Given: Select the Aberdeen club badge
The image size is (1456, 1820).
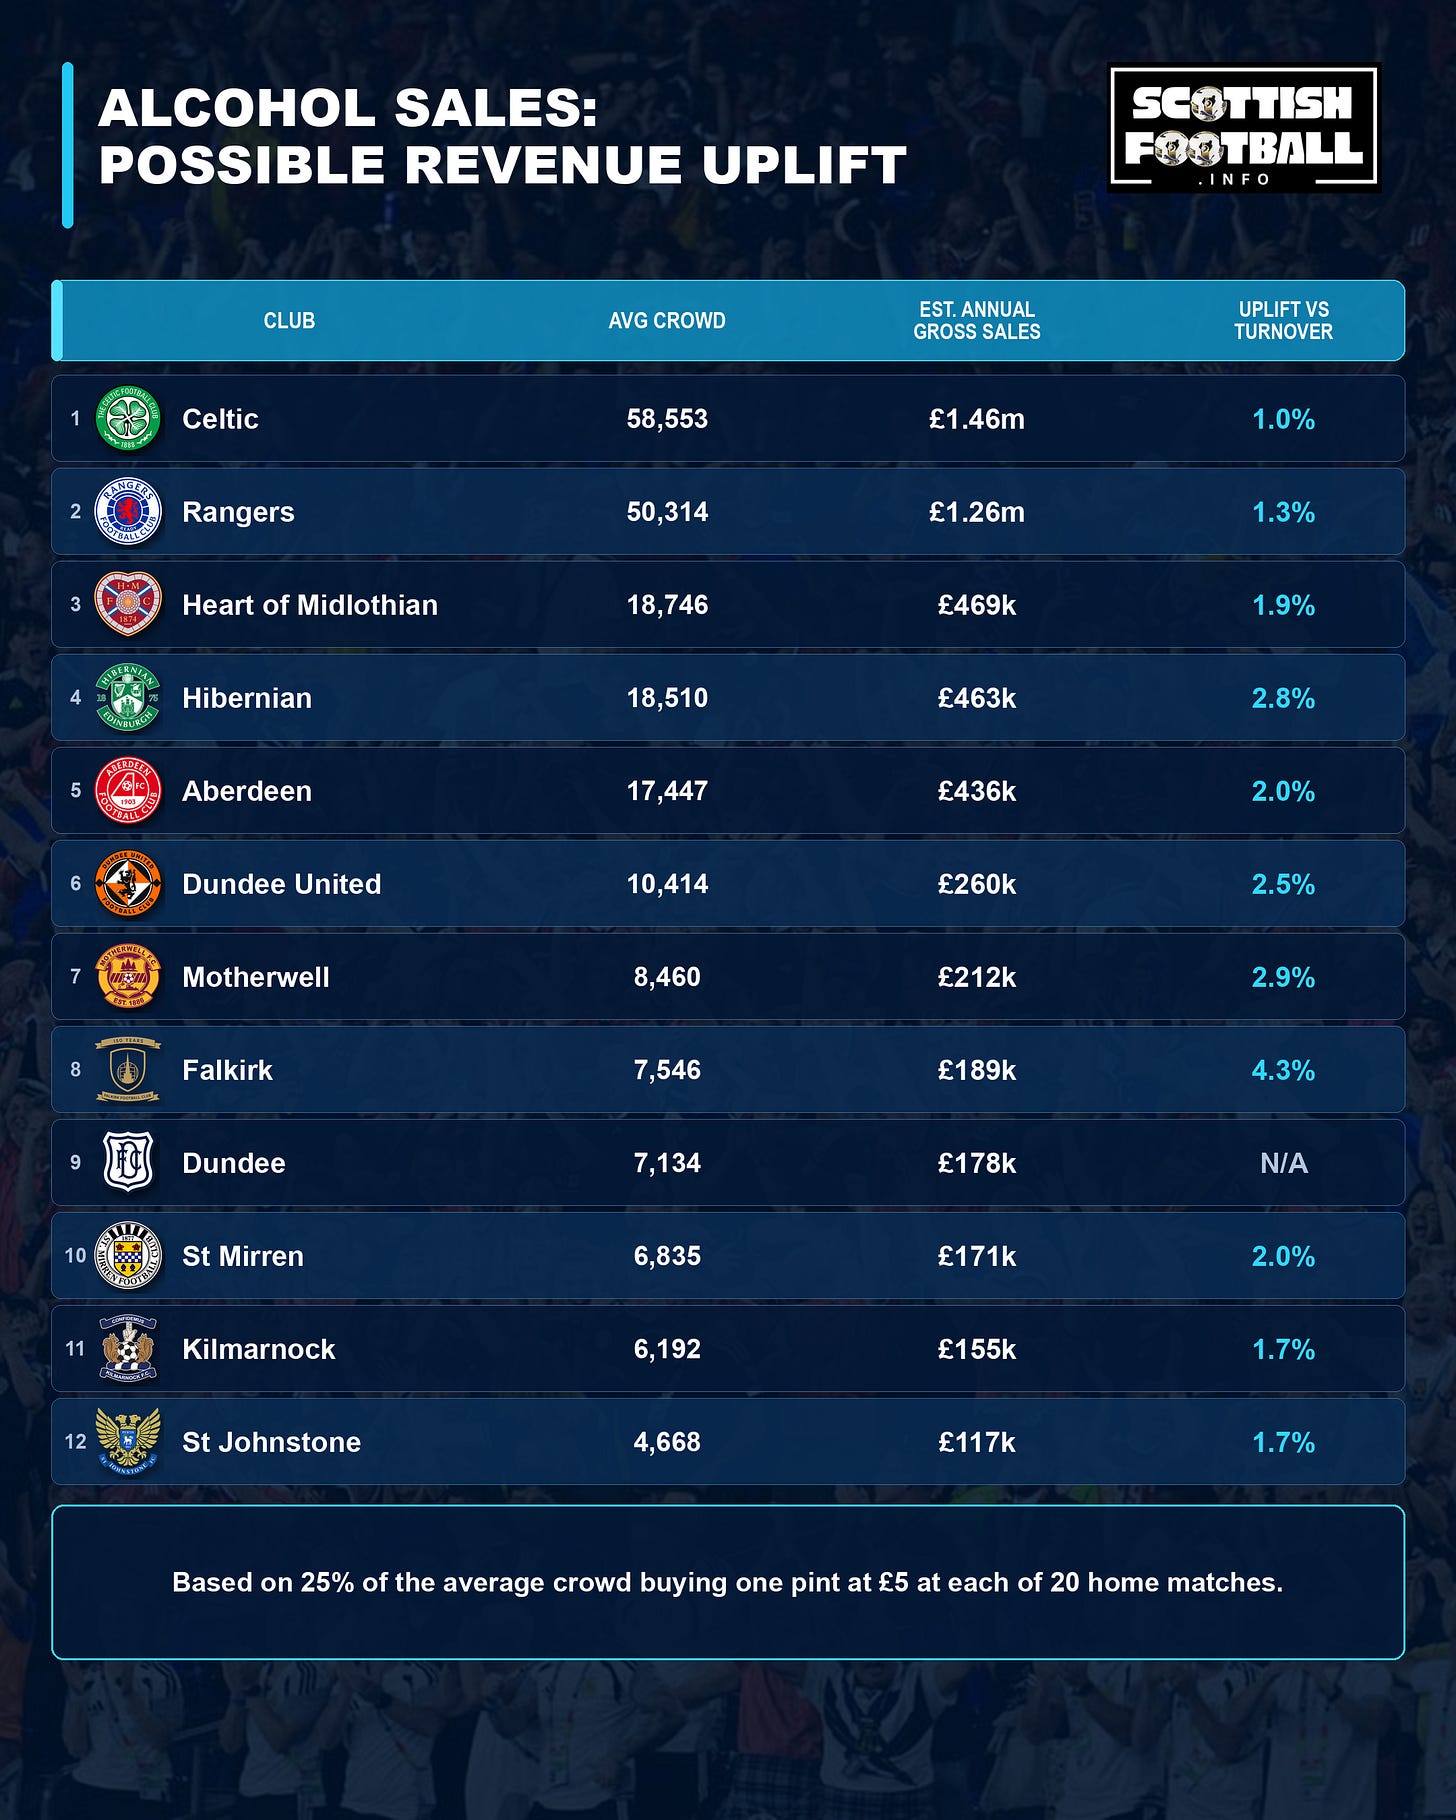Looking at the screenshot, I should coord(128,791).
